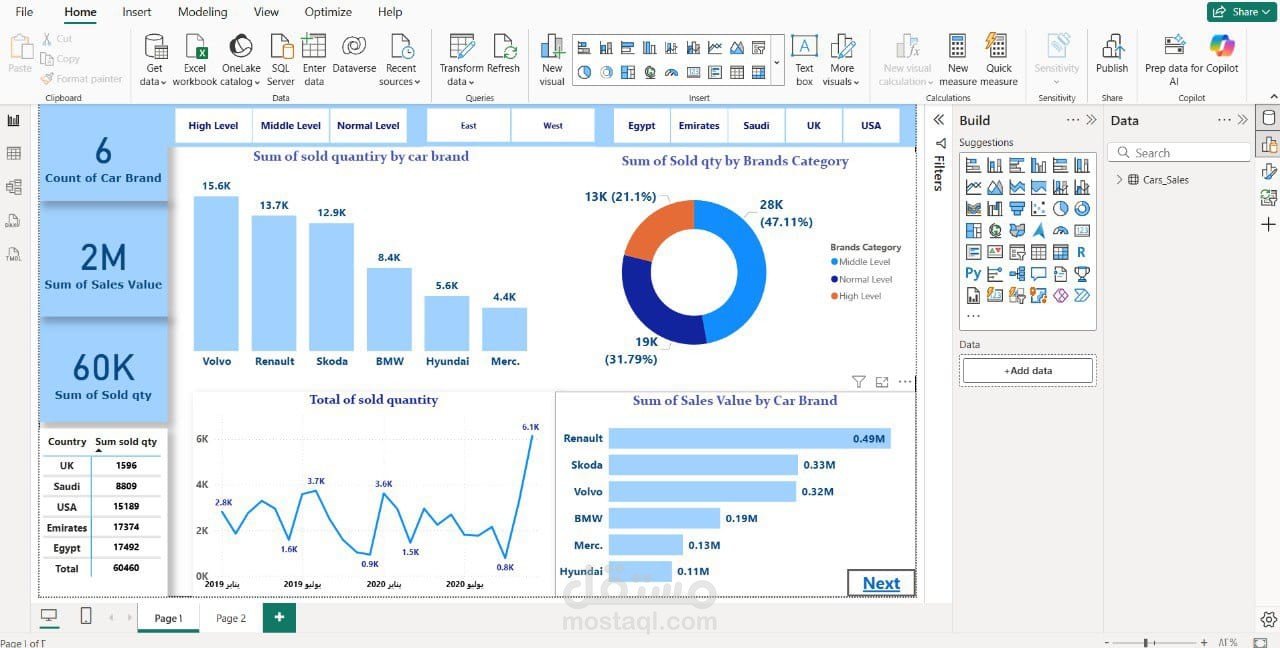The height and width of the screenshot is (648, 1280).
Task: Select the line chart visual in Build
Action: (973, 187)
